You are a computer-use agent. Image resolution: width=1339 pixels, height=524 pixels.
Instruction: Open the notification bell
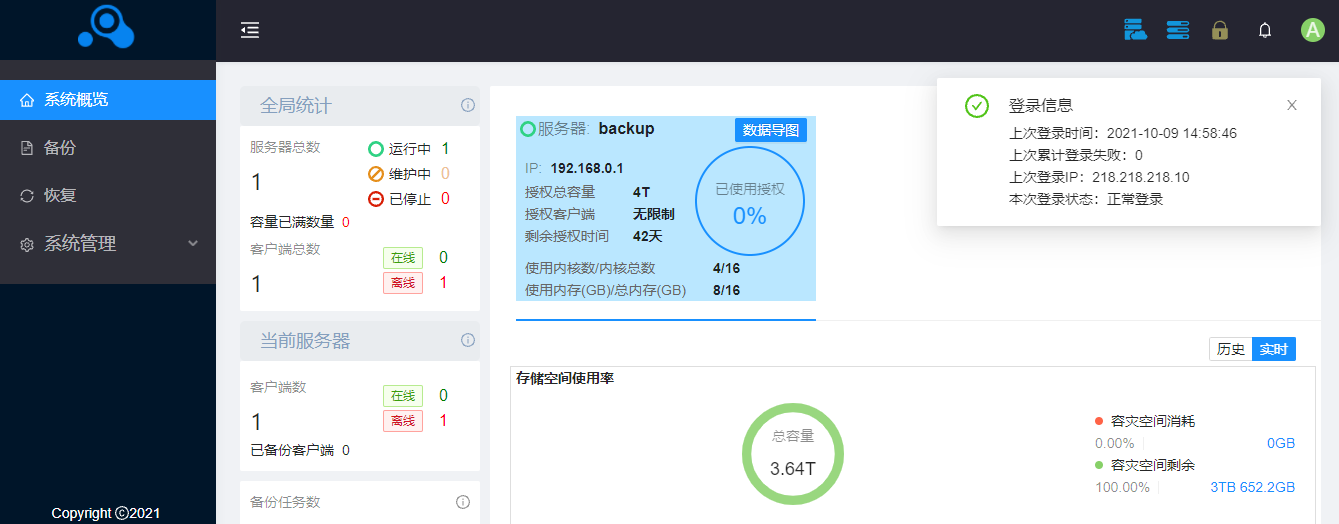1265,31
